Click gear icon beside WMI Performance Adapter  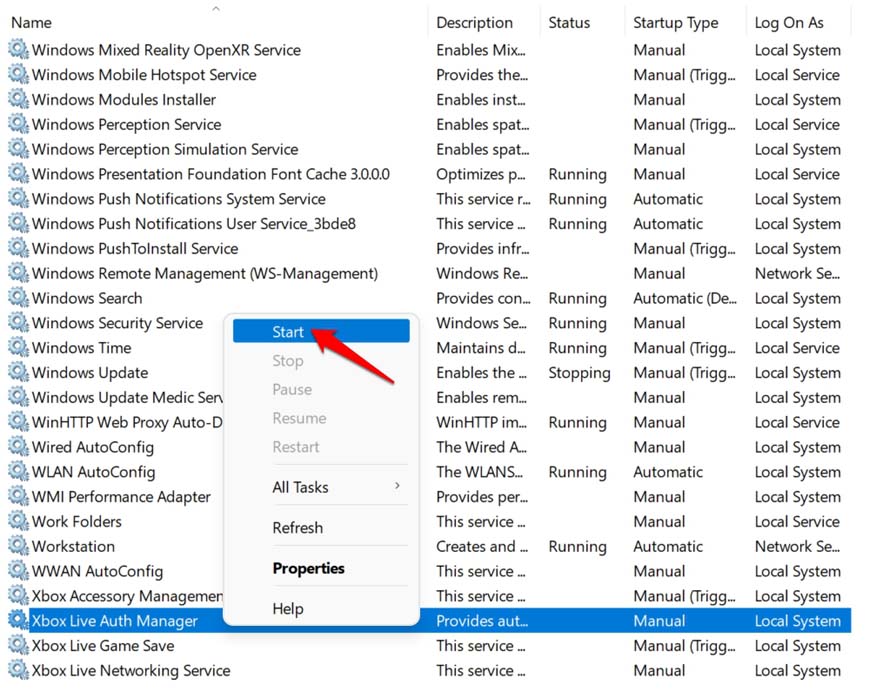[x=18, y=496]
